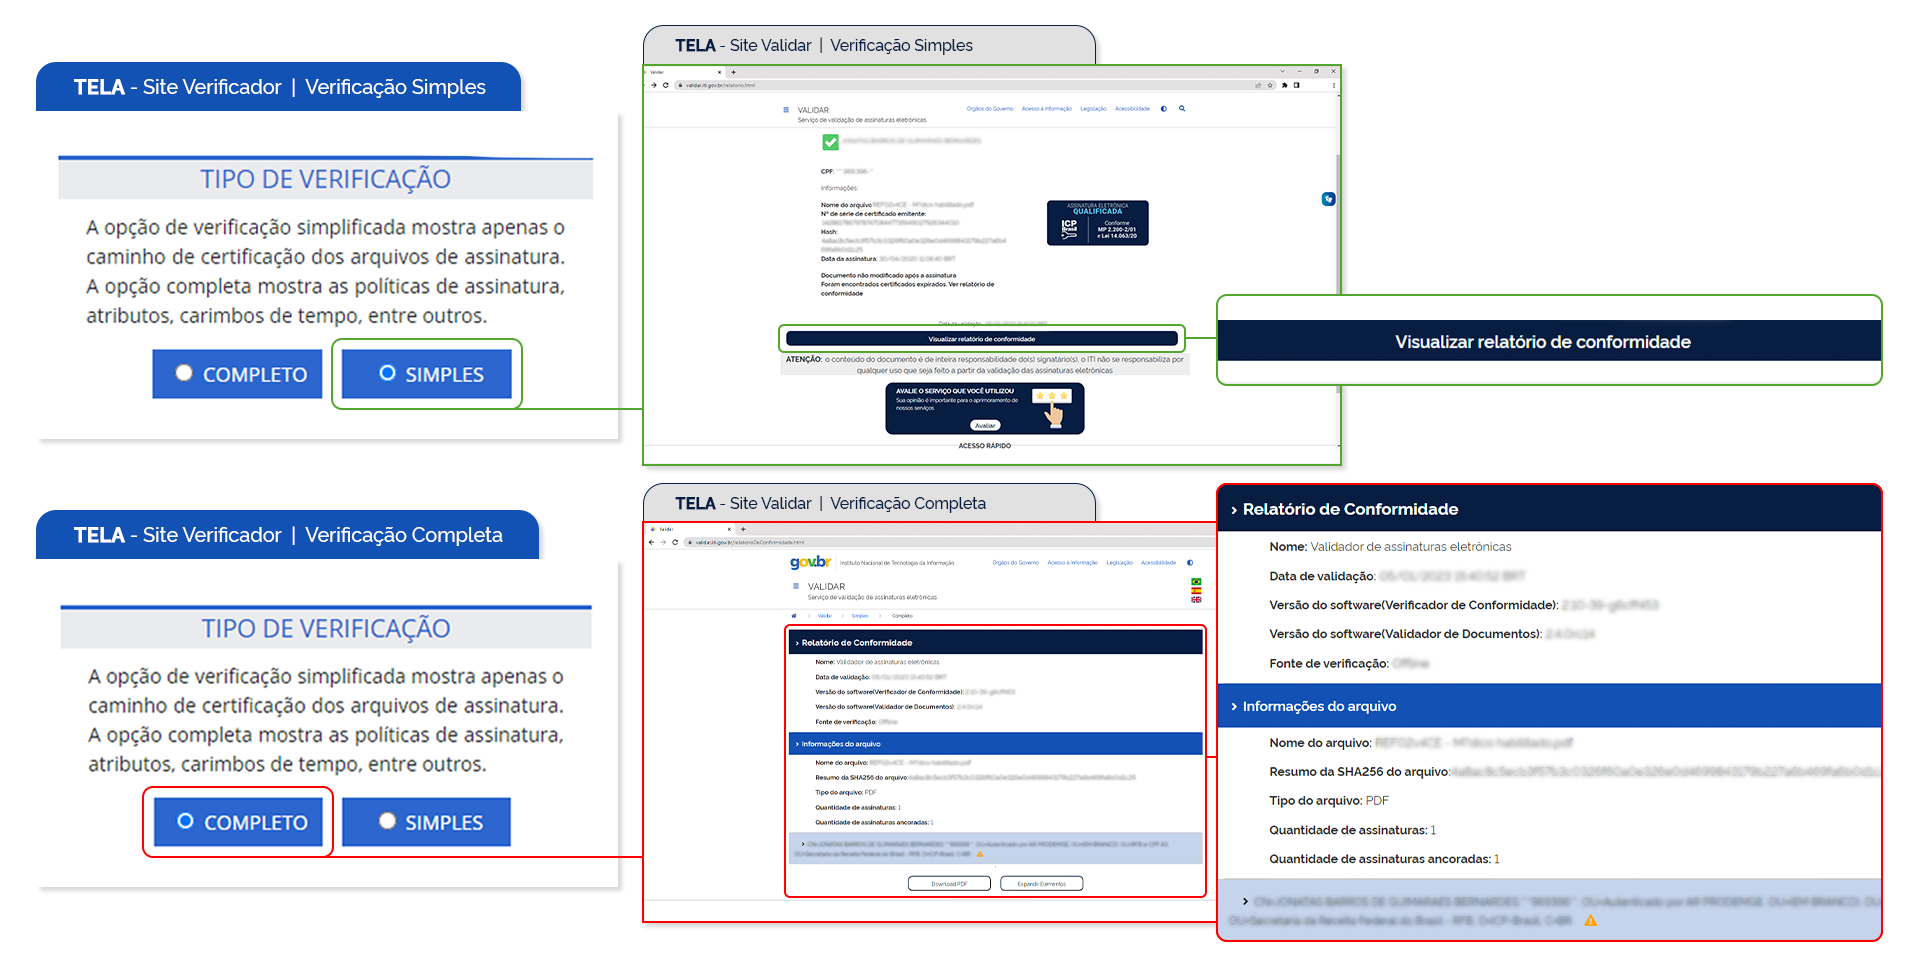
Task: Expand the enlarged blurred signer row chevron
Action: pyautogui.click(x=1245, y=901)
